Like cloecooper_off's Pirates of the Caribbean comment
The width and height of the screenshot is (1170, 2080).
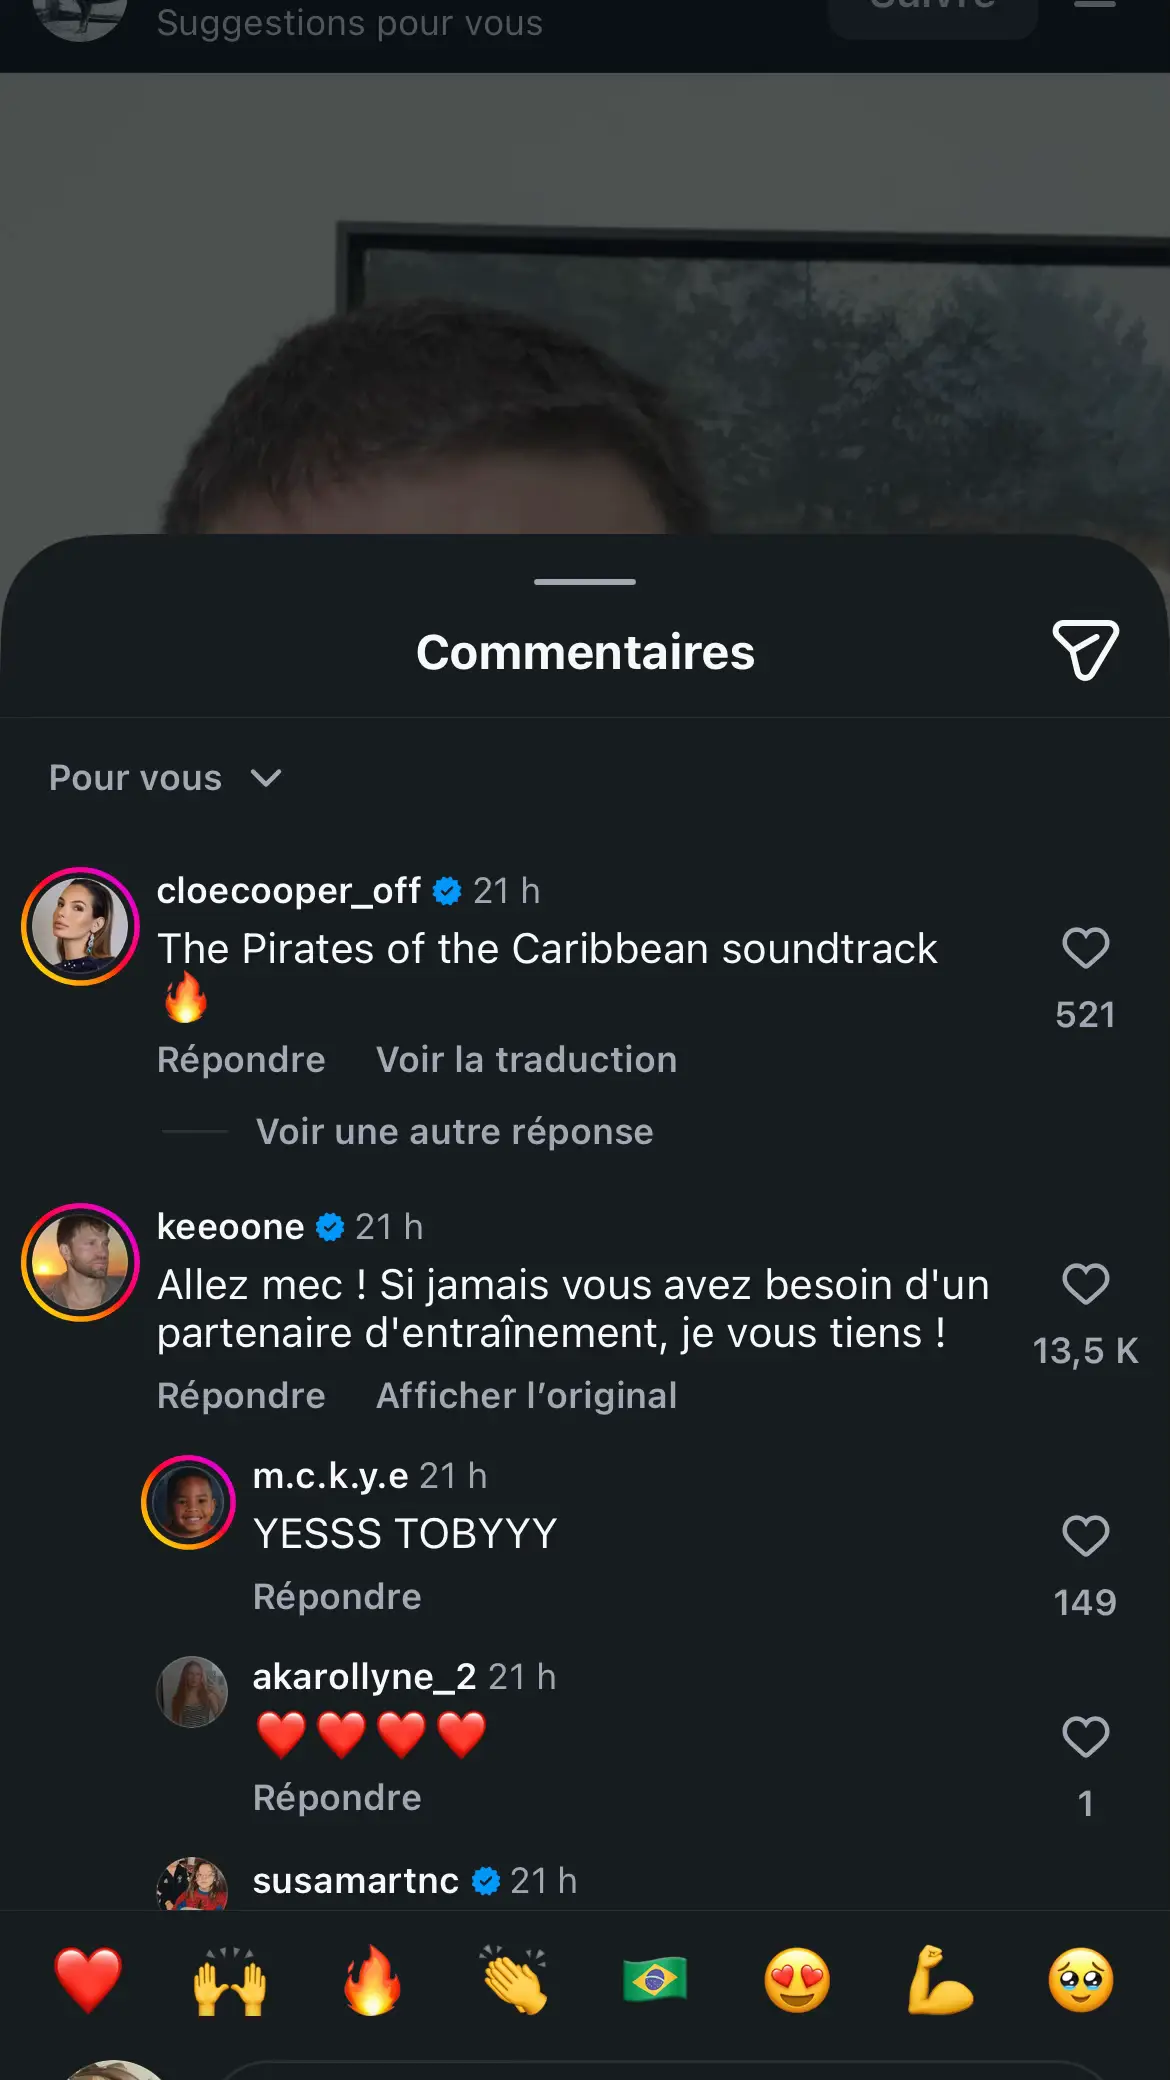[1085, 948]
